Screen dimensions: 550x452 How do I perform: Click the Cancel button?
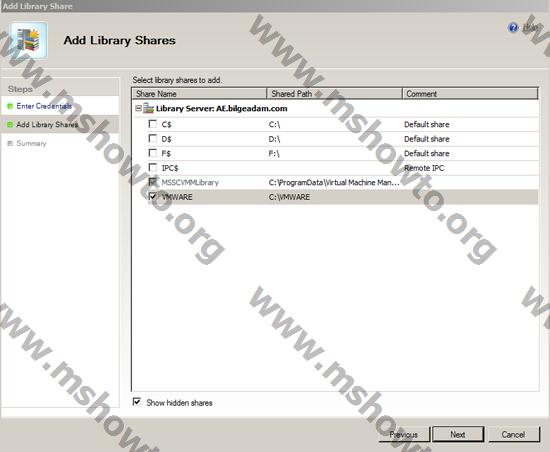[x=514, y=434]
